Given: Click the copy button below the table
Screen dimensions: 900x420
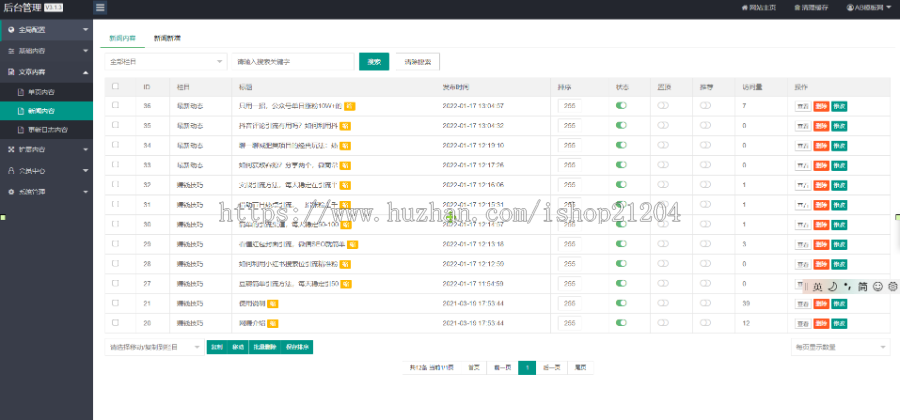Looking at the screenshot, I should [x=216, y=347].
